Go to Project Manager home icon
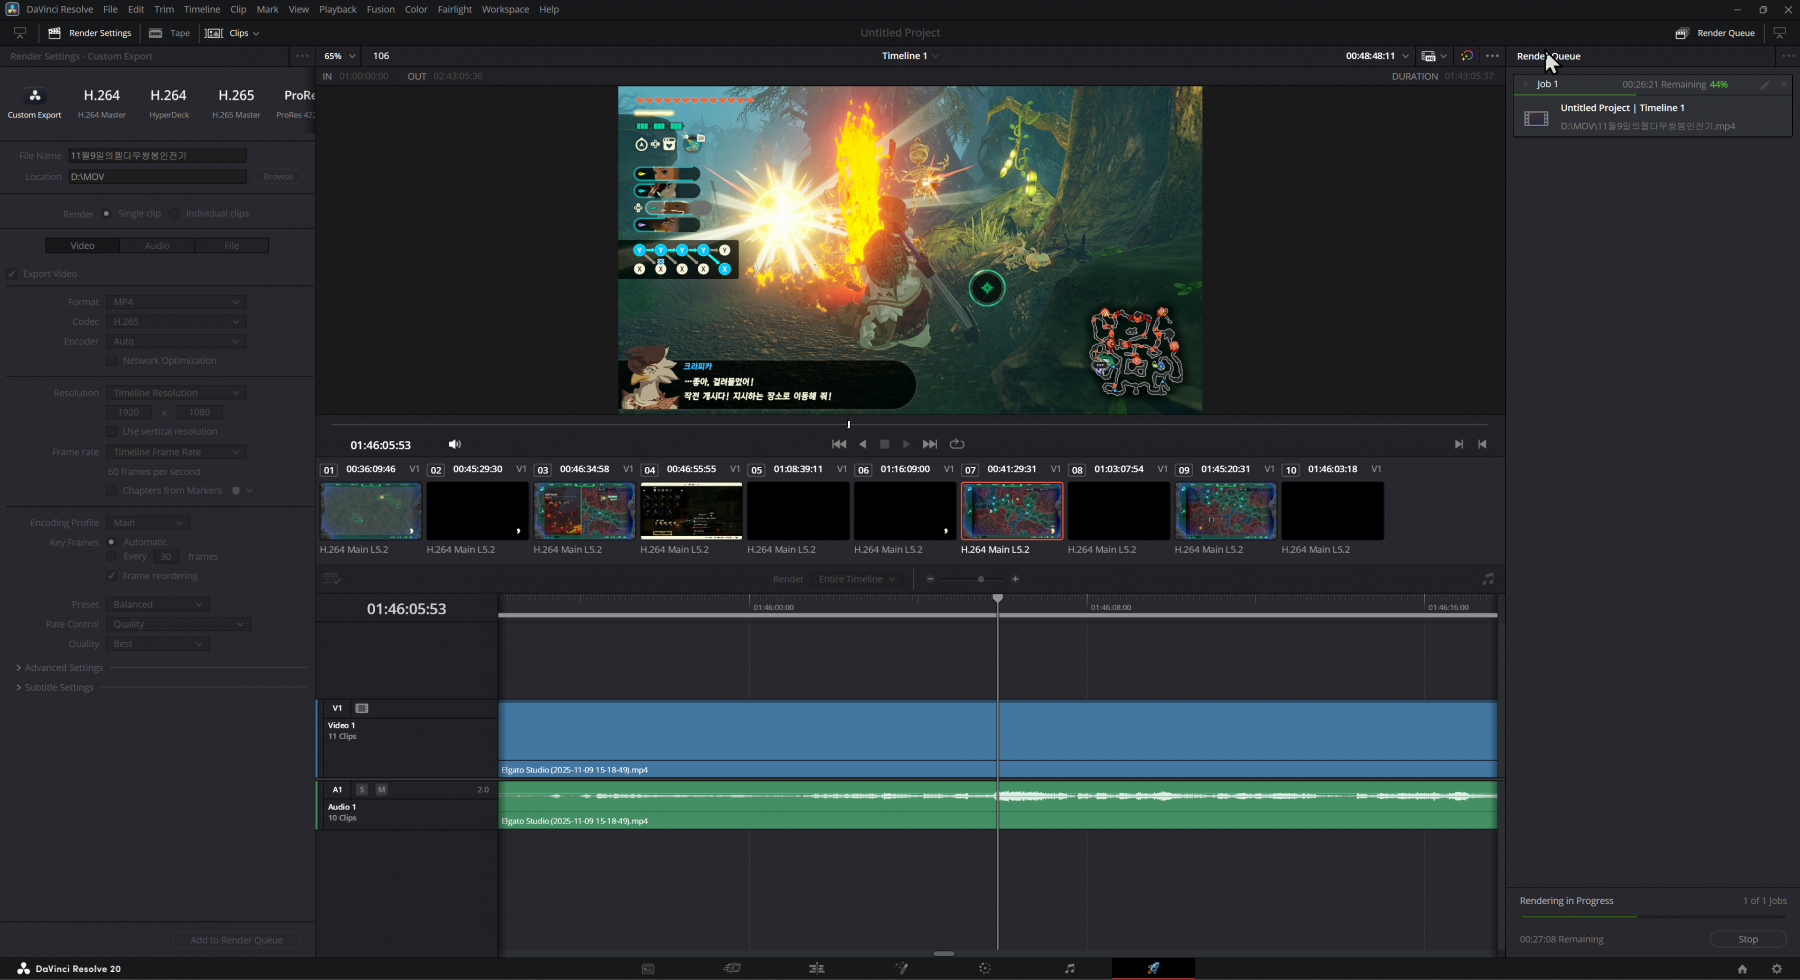The height and width of the screenshot is (980, 1800). click(x=1742, y=968)
